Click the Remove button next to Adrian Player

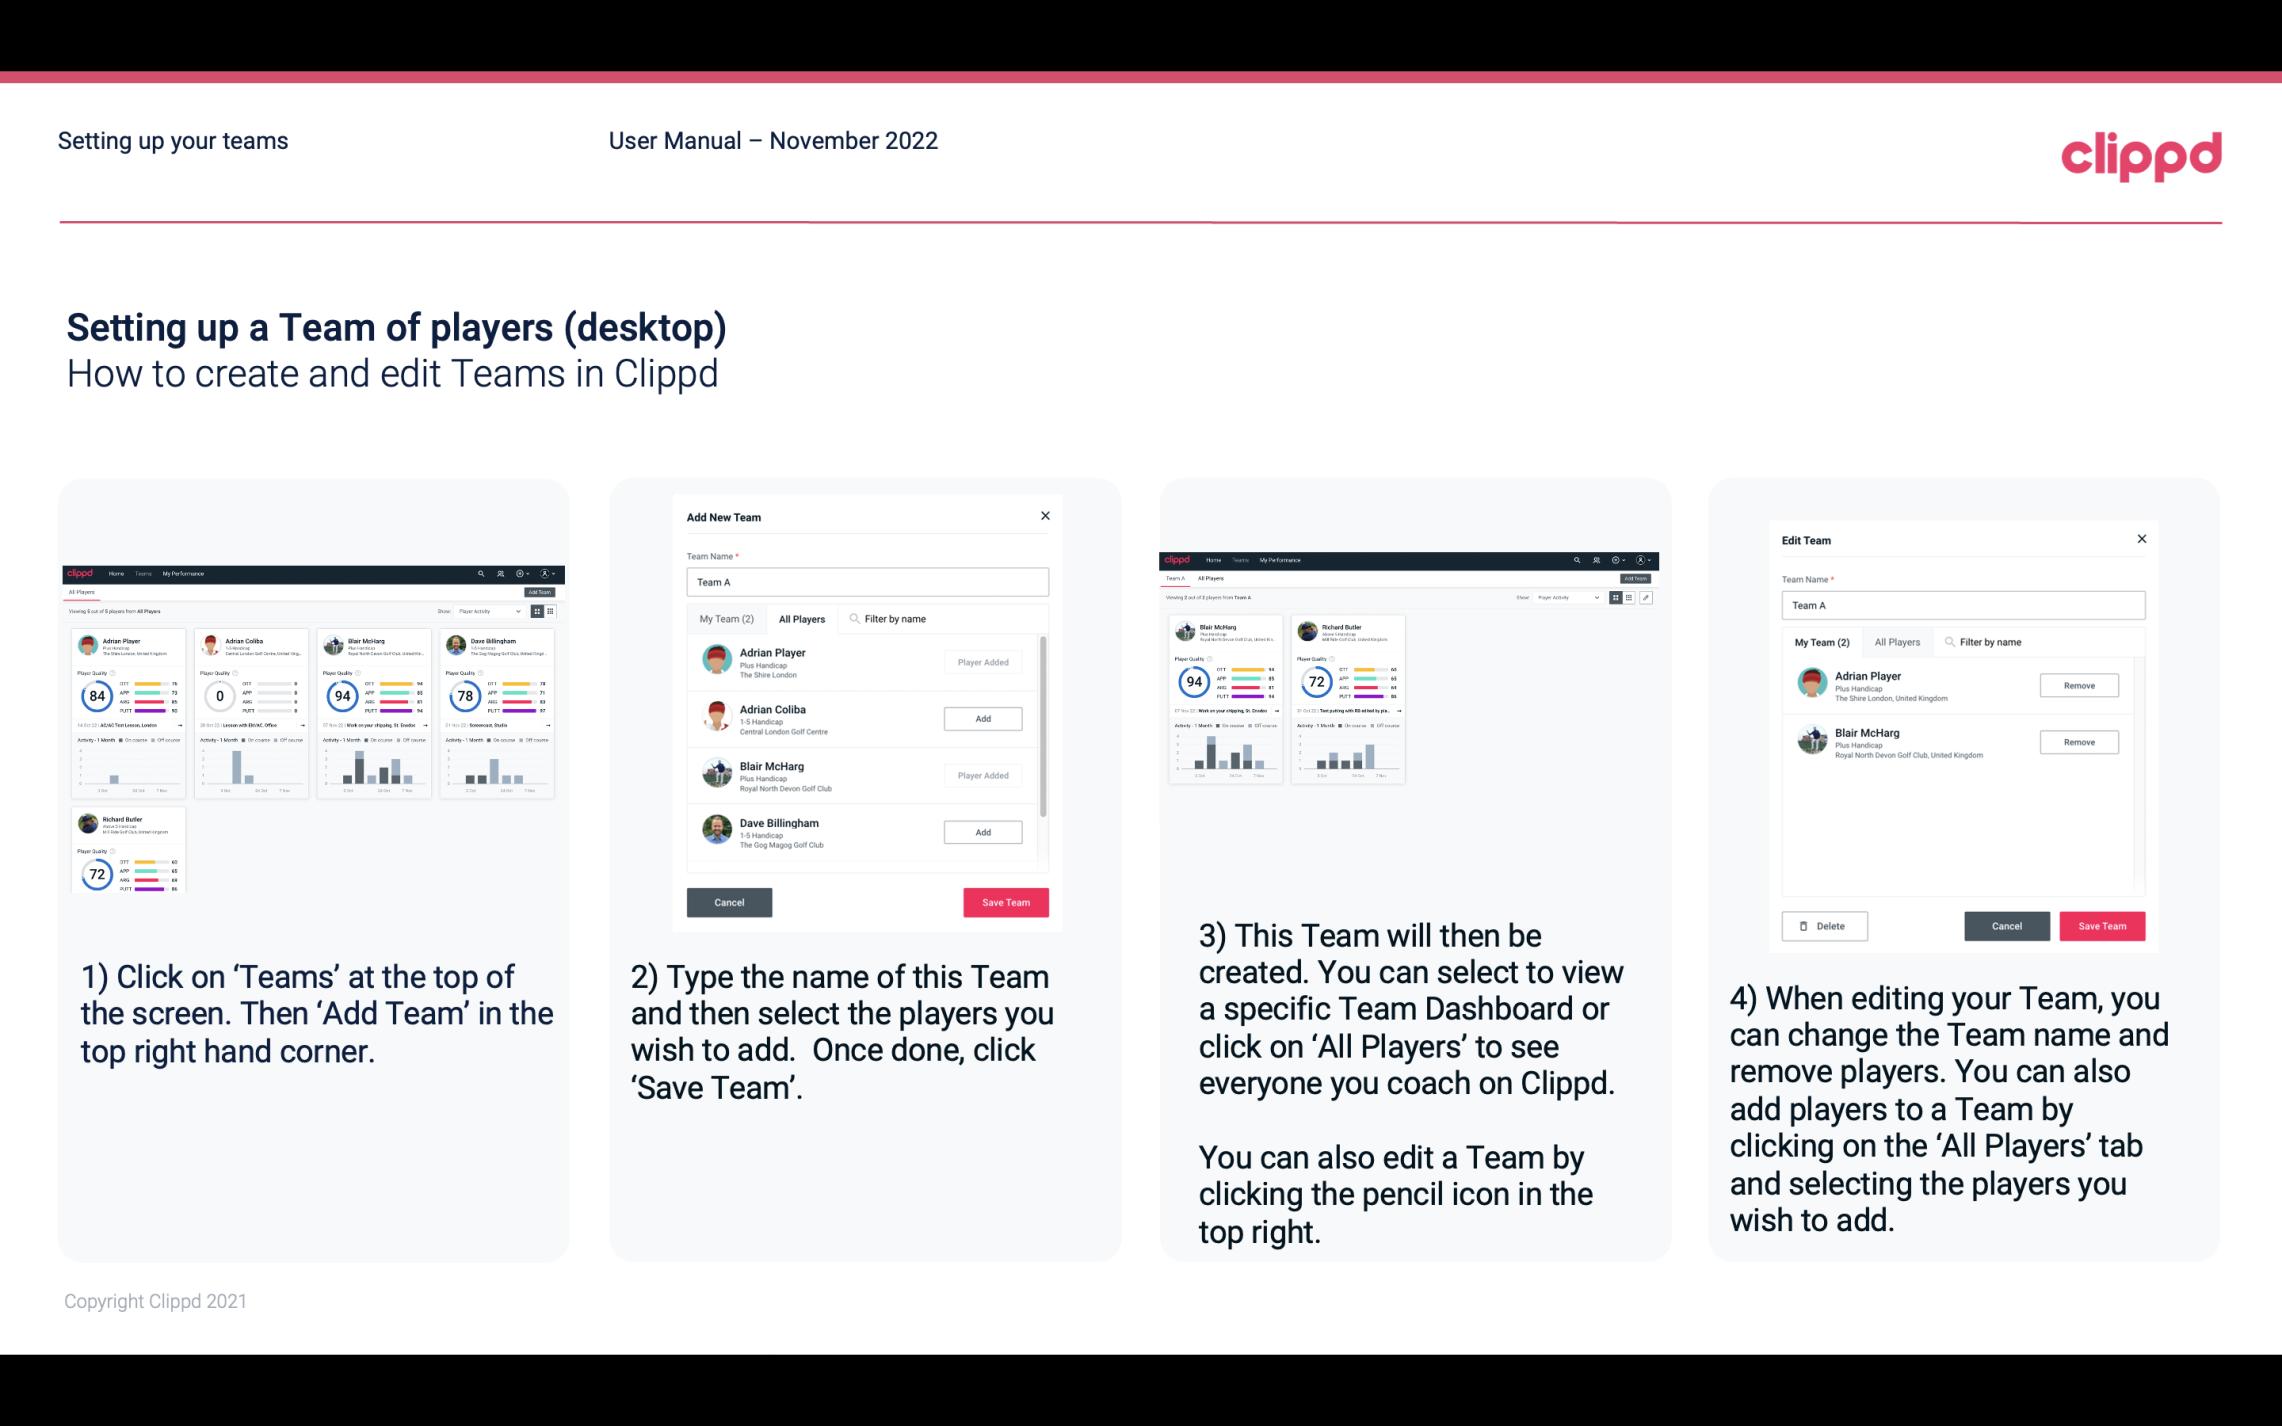2078,683
